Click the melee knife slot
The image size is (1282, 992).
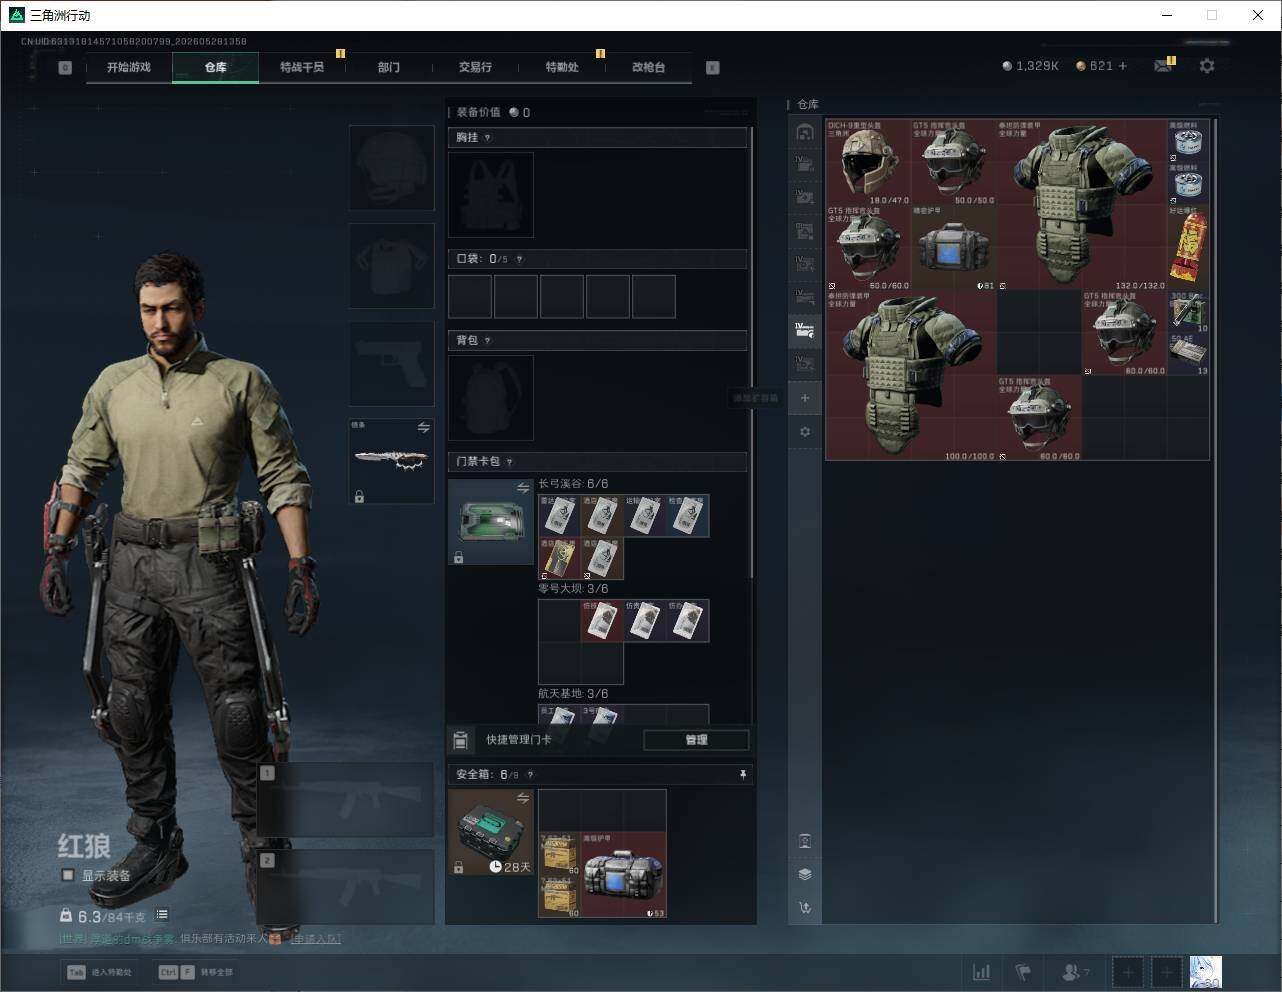(391, 461)
